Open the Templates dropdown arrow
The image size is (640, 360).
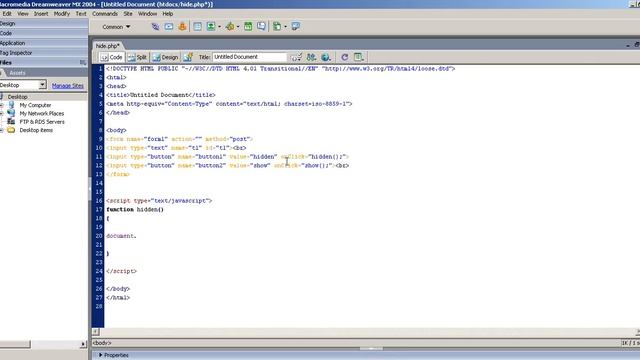(285, 27)
